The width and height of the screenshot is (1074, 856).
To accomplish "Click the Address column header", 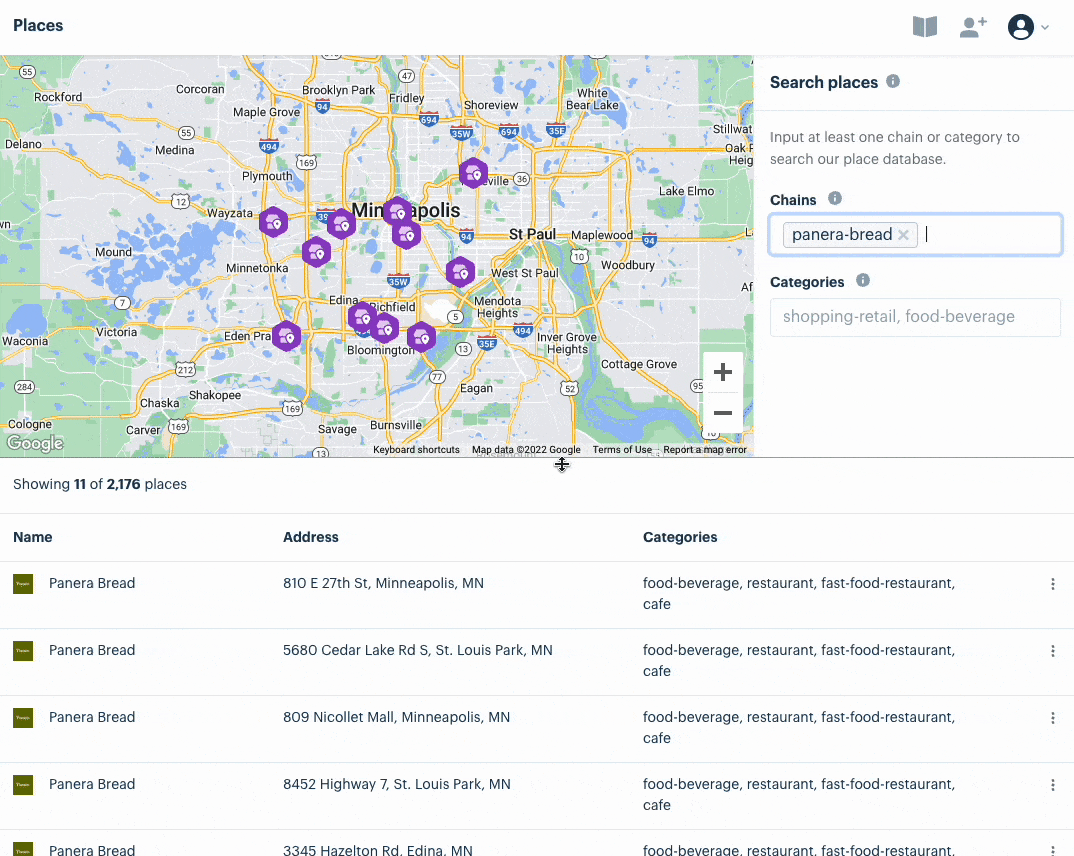I will point(311,538).
